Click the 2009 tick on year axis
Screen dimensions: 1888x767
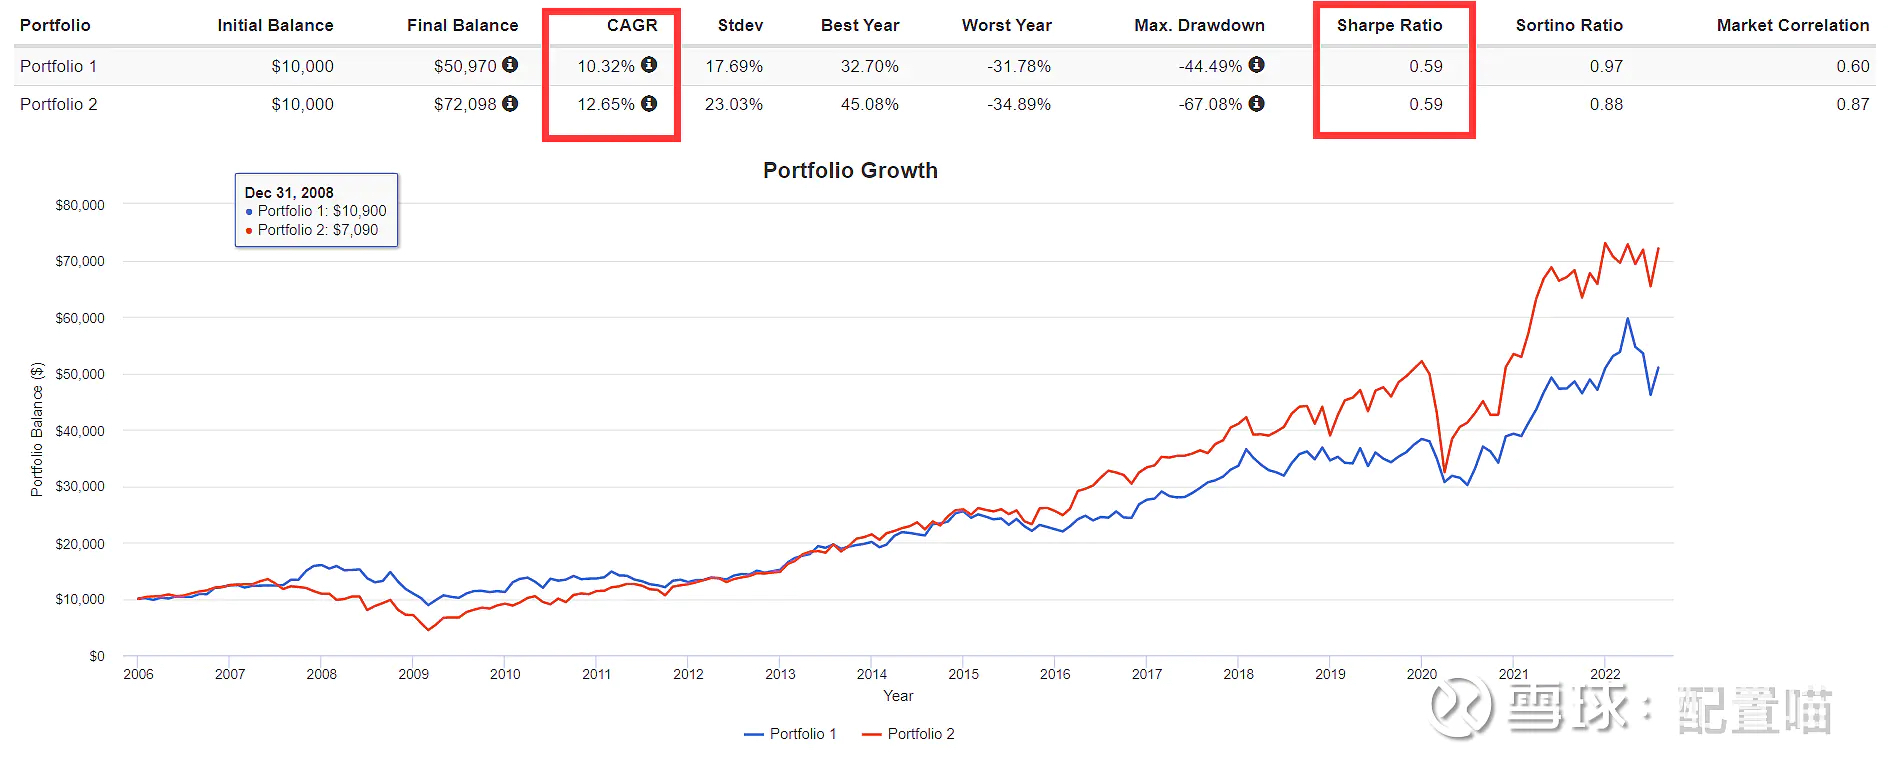click(x=413, y=674)
